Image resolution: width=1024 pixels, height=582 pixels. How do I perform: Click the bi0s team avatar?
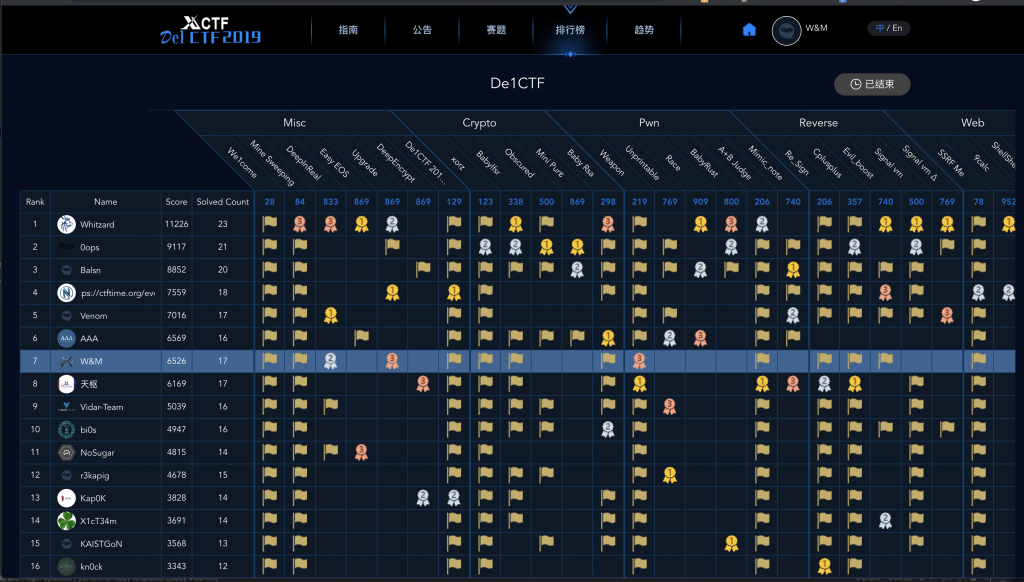tap(66, 430)
